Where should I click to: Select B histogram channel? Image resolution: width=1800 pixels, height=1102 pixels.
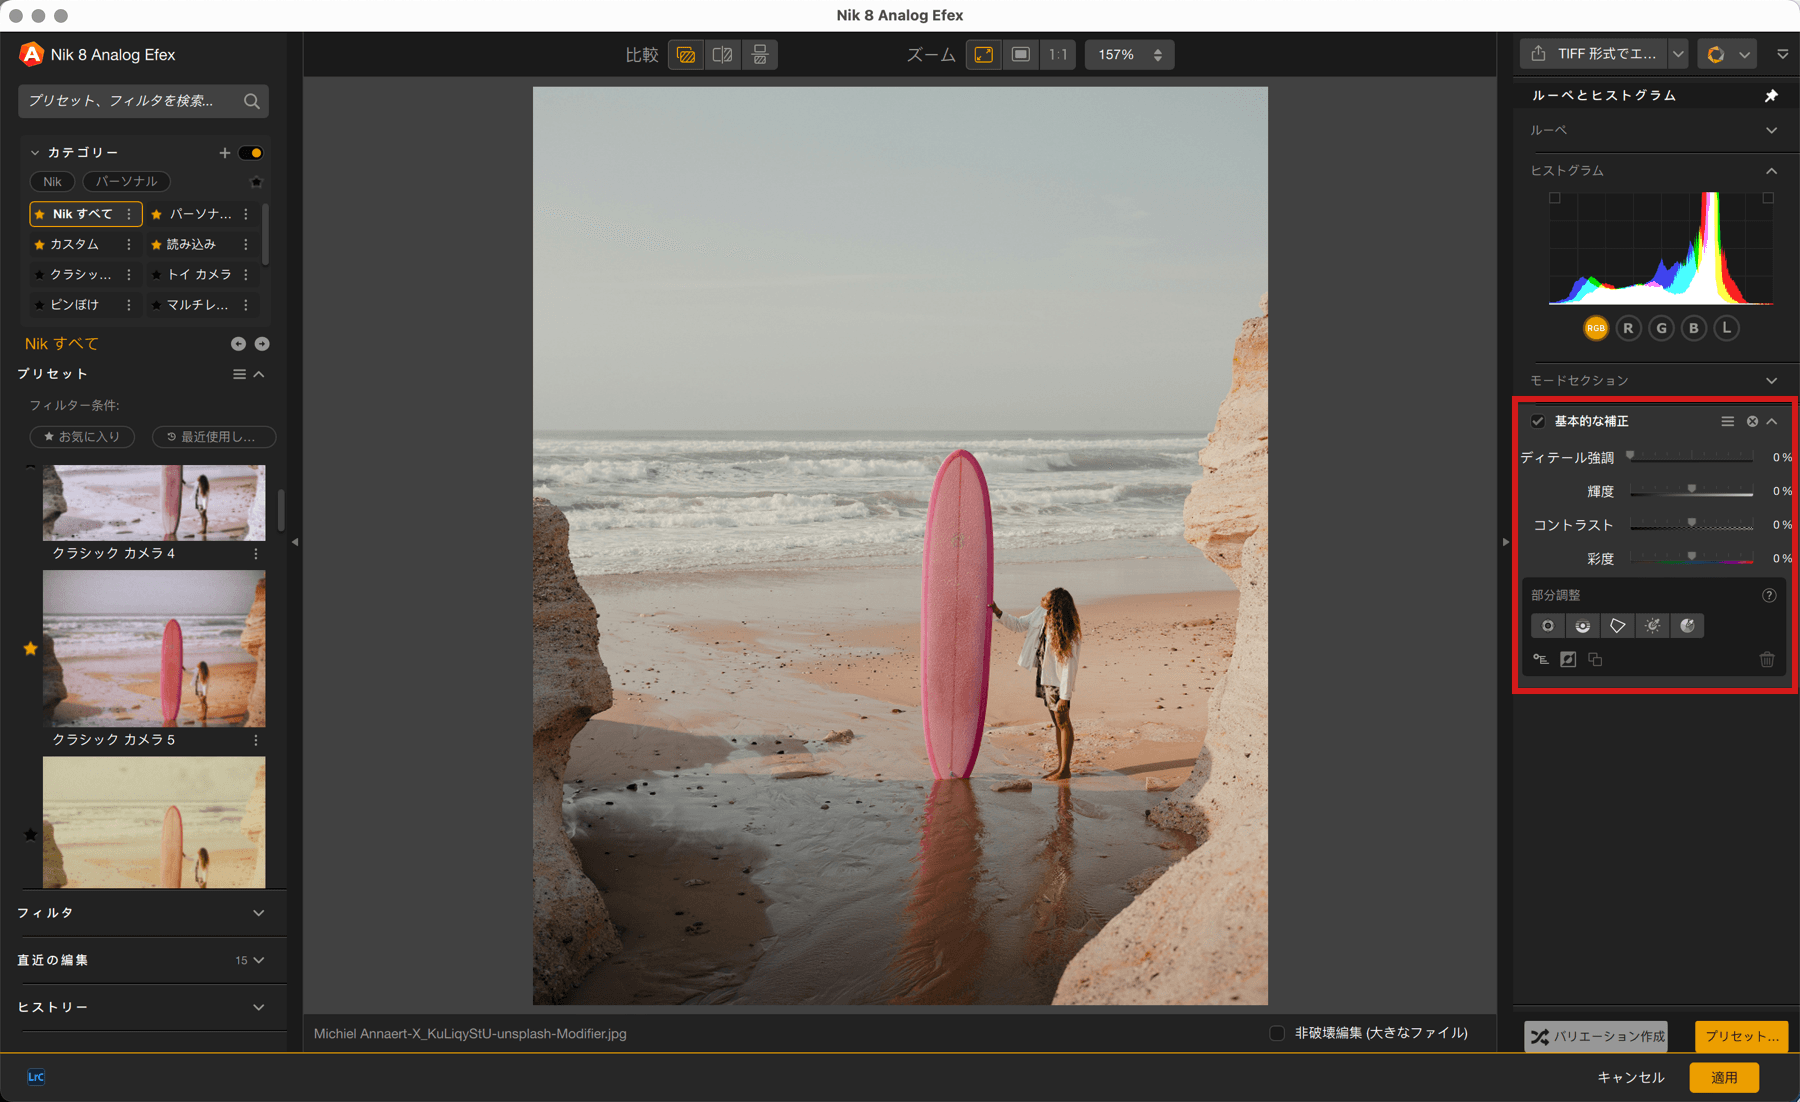tap(1694, 328)
